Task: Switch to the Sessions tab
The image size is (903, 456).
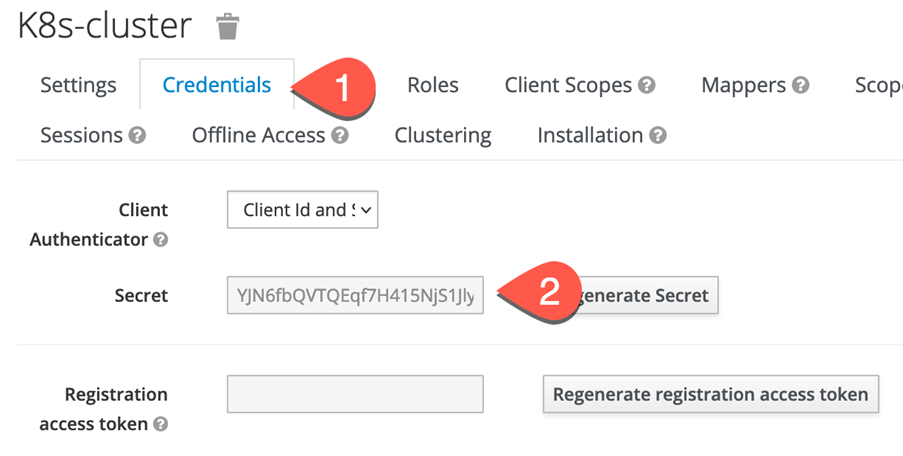Action: 81,135
